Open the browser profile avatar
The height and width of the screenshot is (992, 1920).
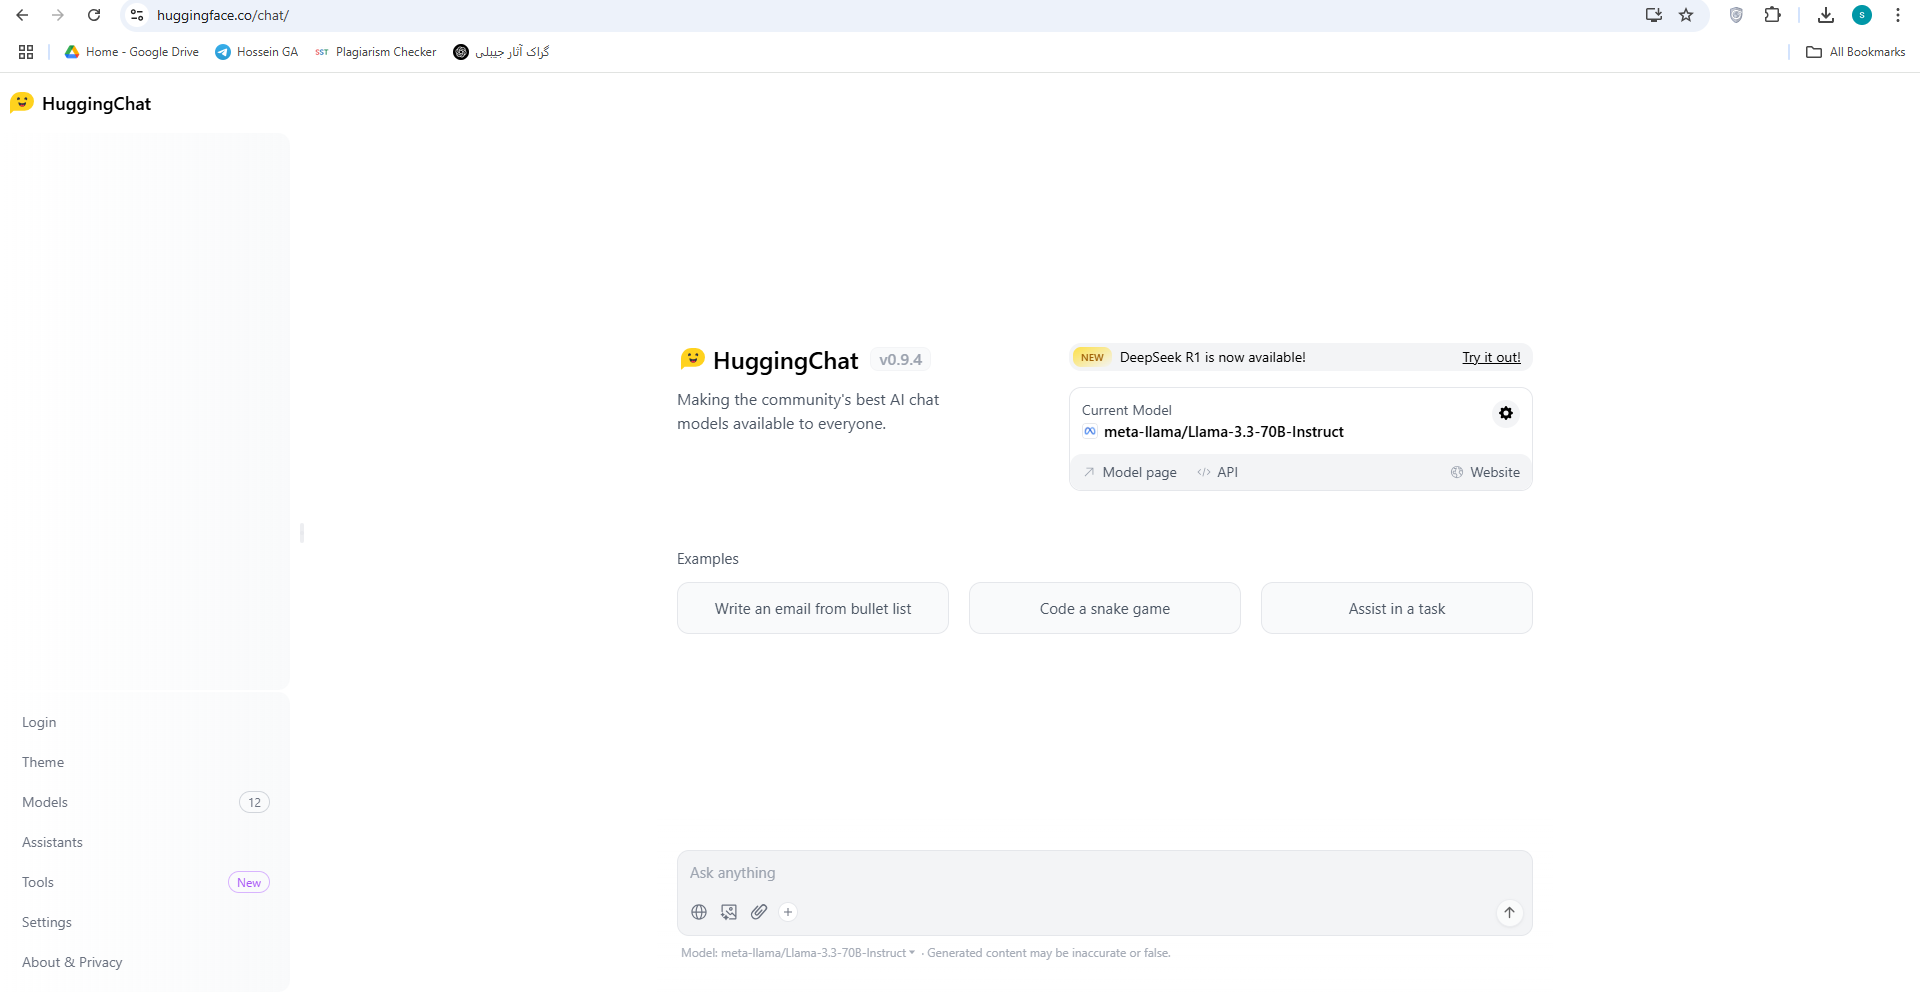click(1862, 15)
